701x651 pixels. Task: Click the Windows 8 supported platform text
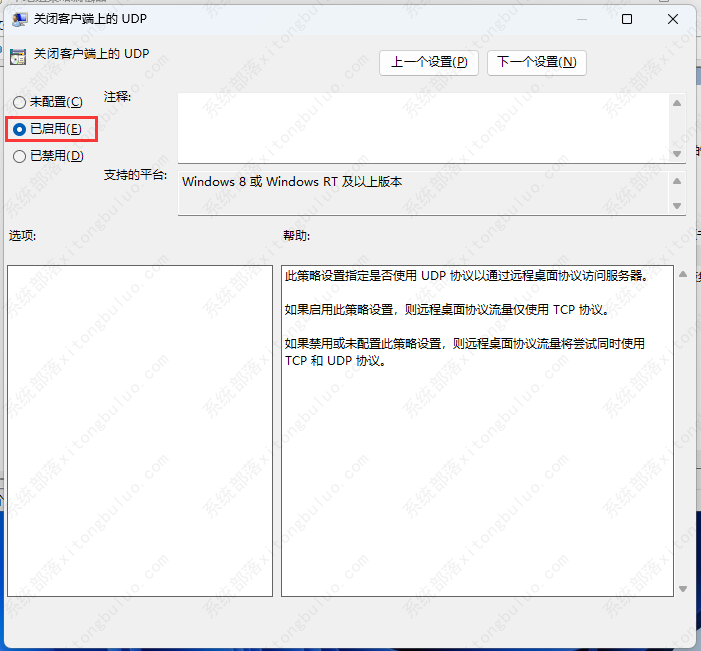pos(293,182)
